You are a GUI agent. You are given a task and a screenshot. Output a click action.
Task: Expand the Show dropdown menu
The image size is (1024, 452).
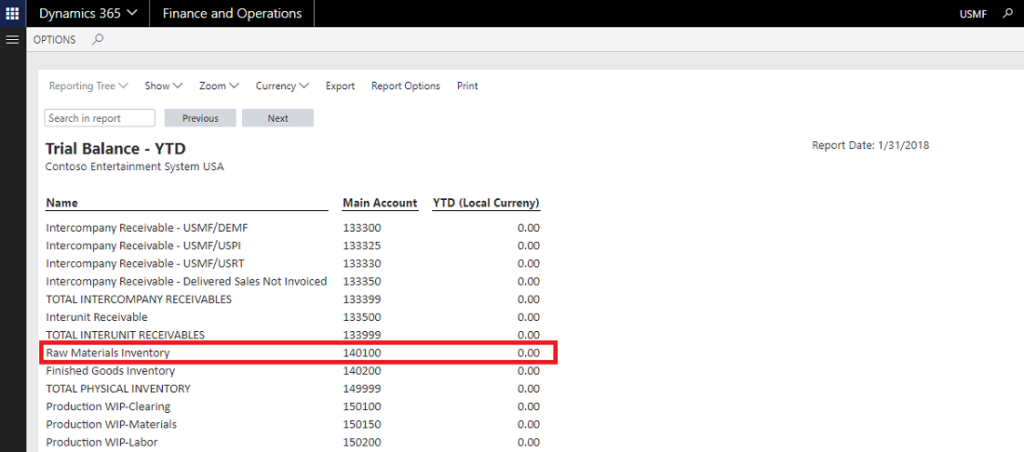pyautogui.click(x=163, y=86)
